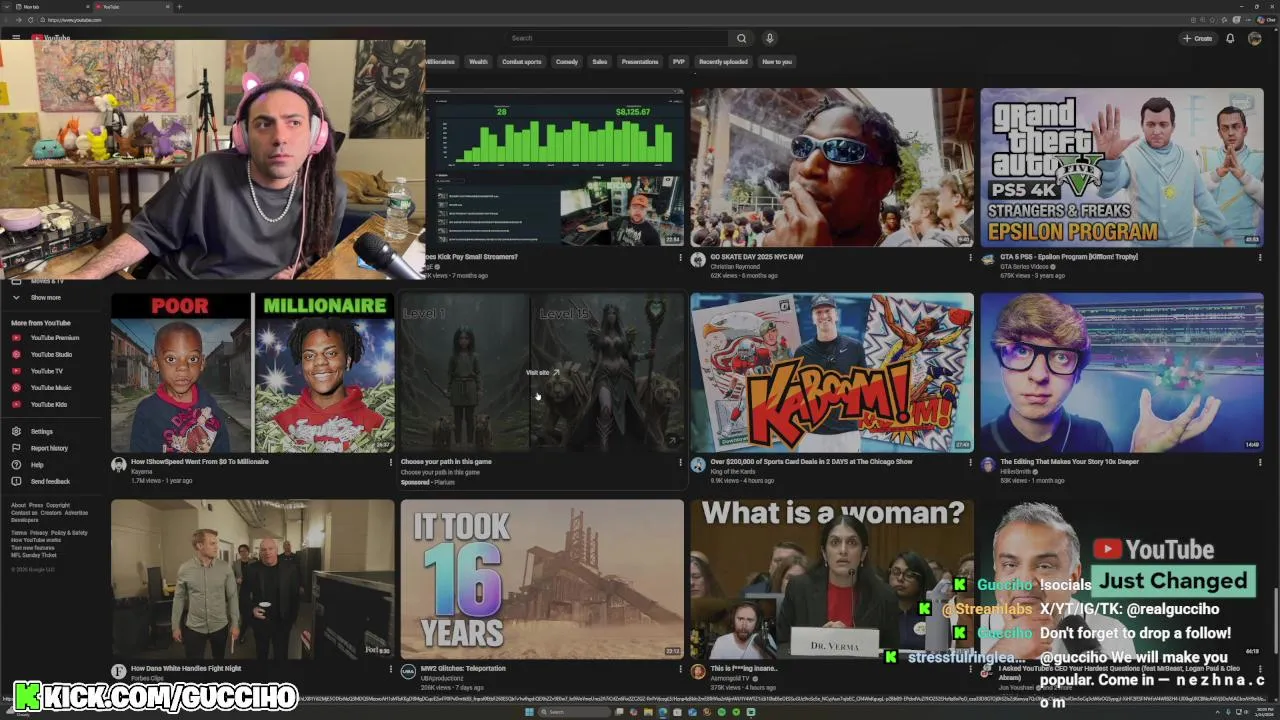Click Visit site on sponsored ad
The height and width of the screenshot is (720, 1280).
click(543, 372)
